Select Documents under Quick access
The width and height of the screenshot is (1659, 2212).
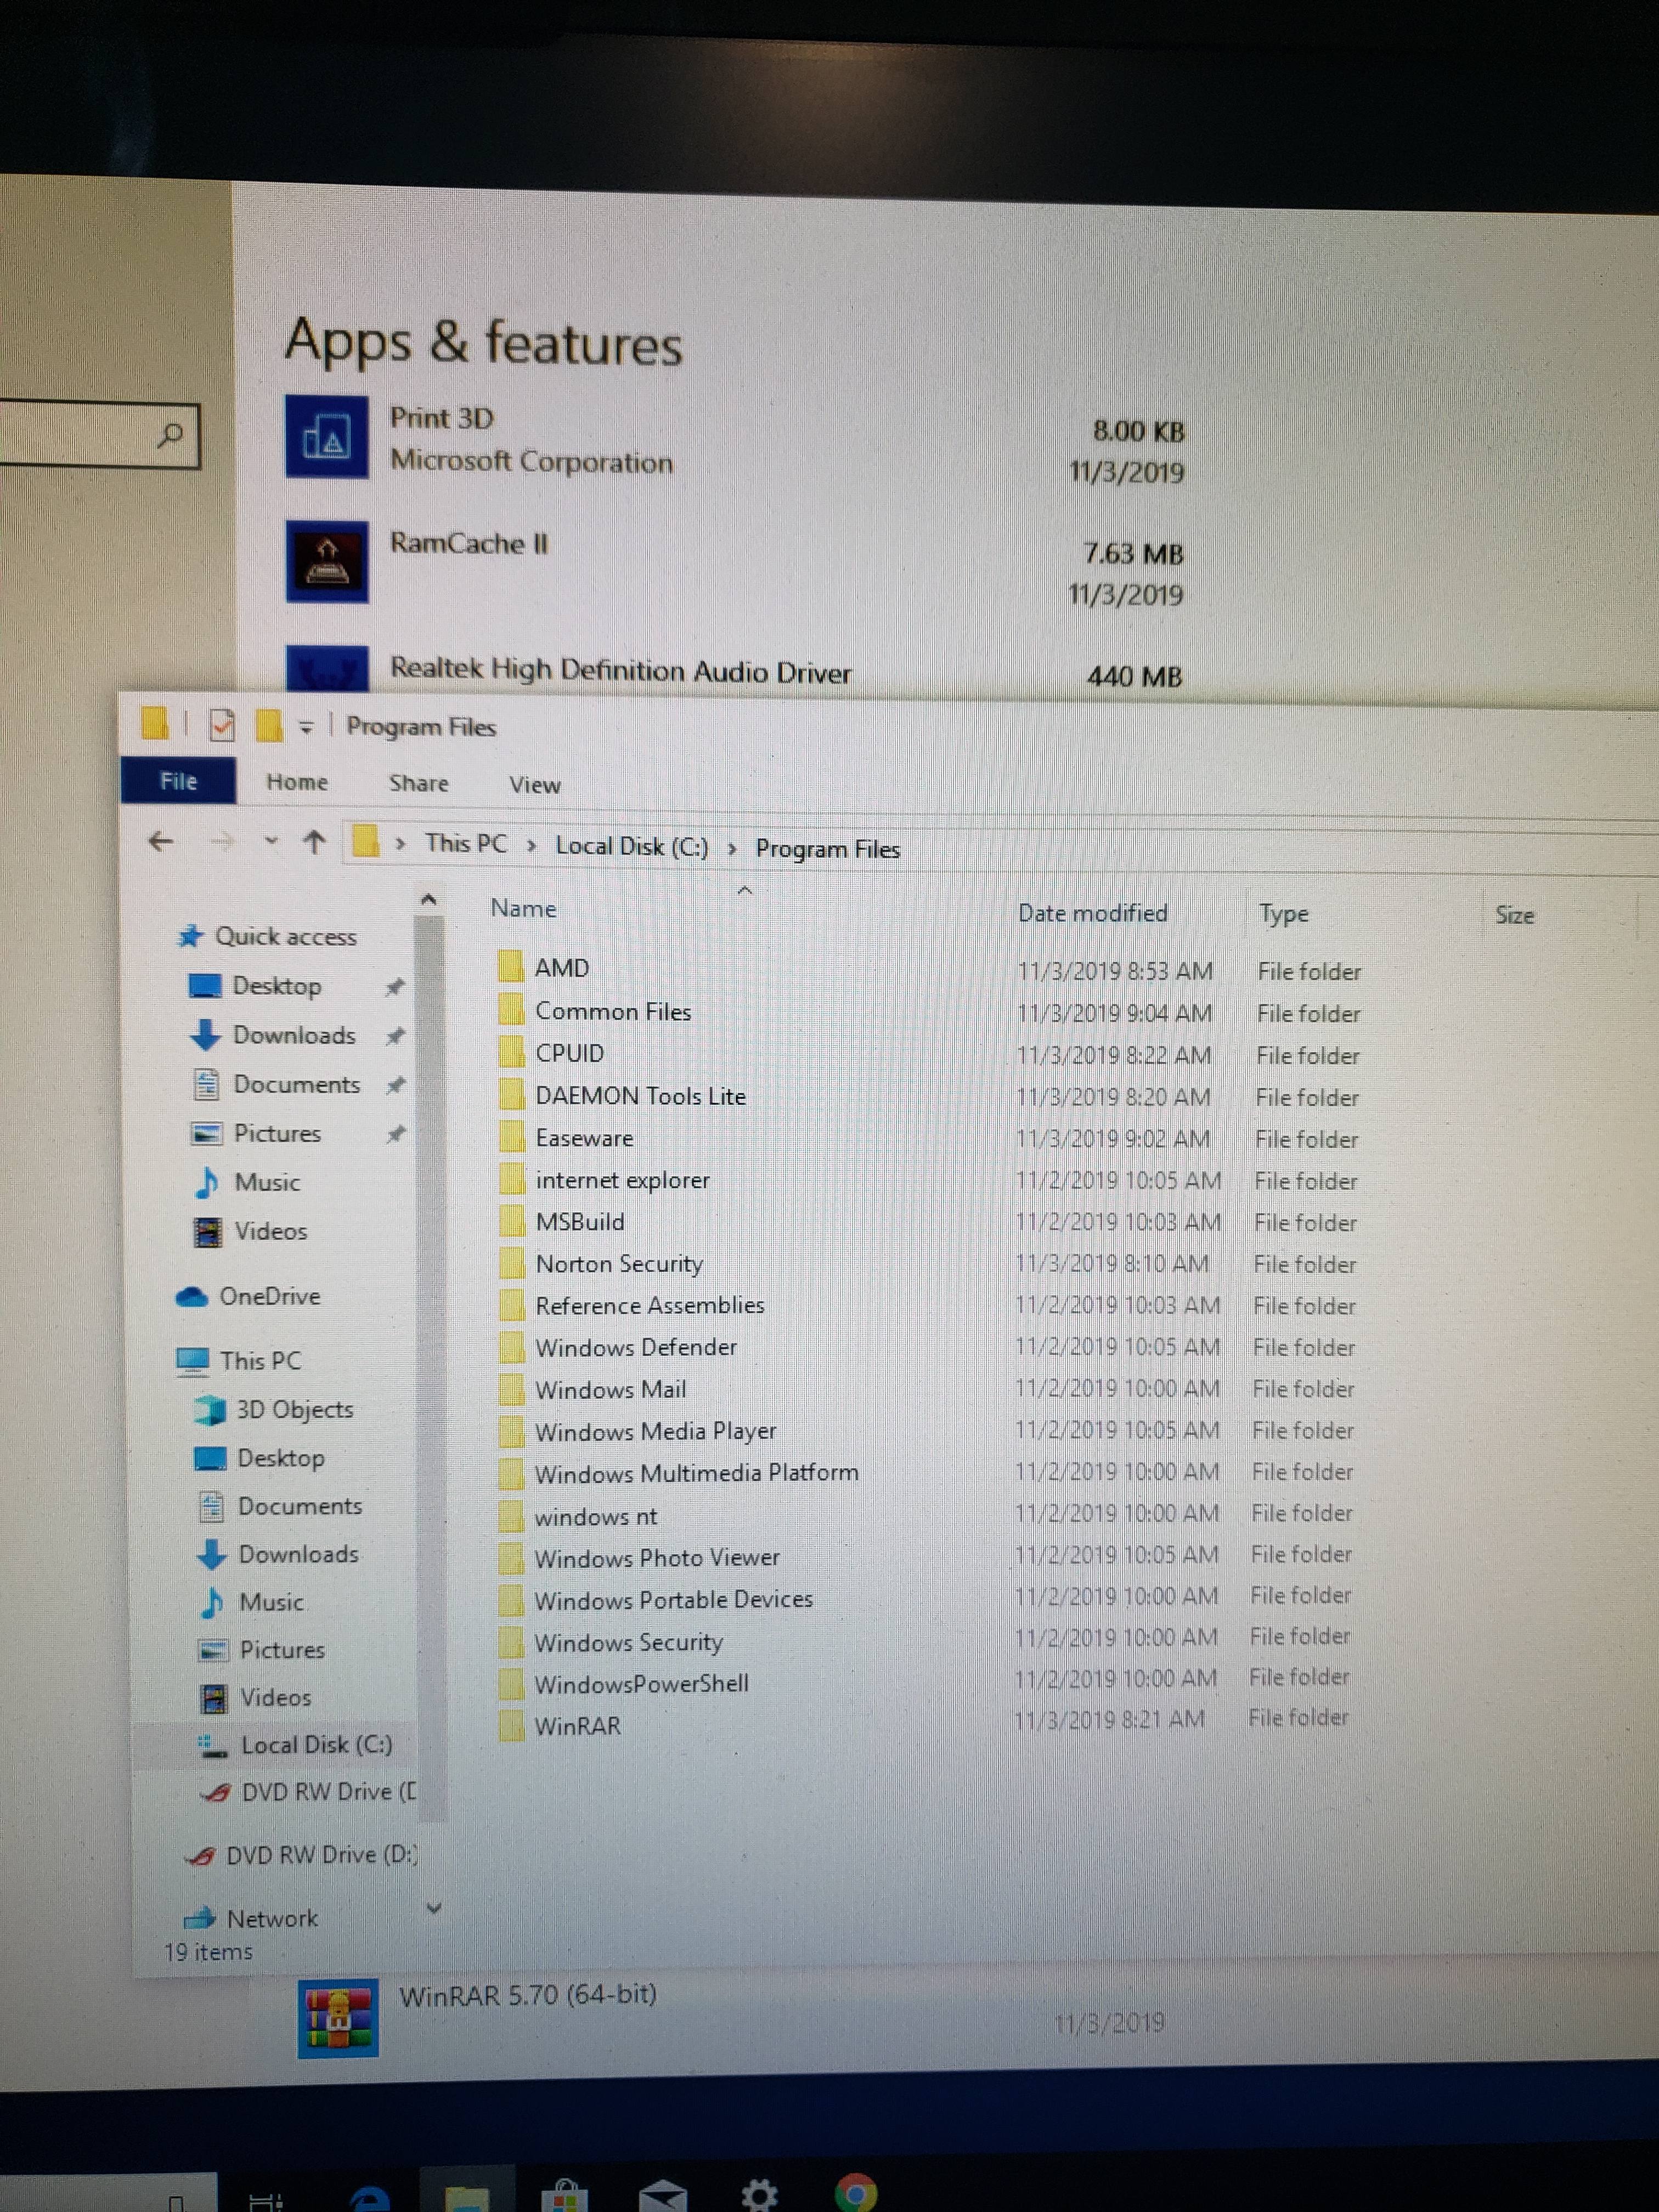coord(276,1084)
